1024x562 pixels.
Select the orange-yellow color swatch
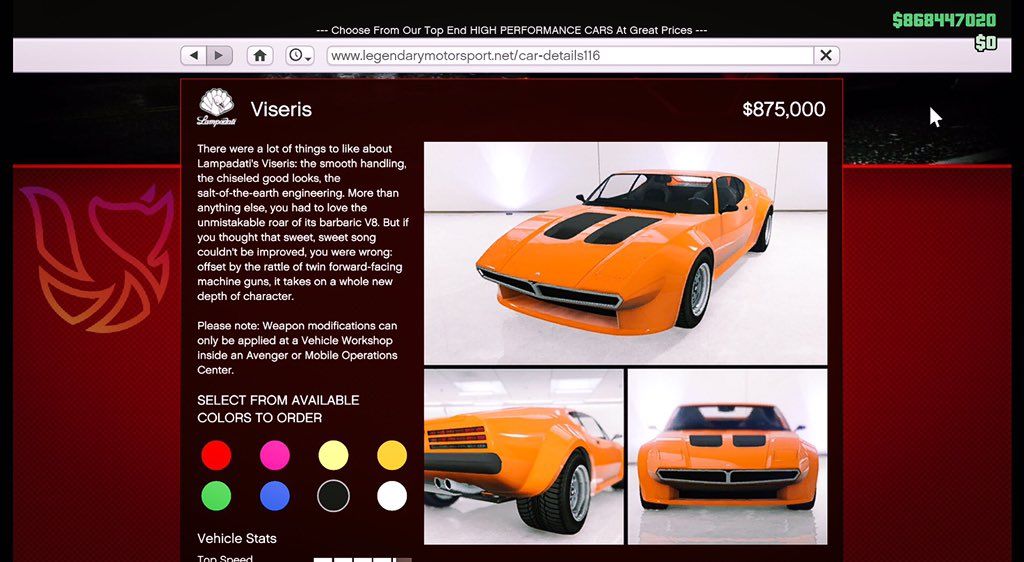[392, 456]
